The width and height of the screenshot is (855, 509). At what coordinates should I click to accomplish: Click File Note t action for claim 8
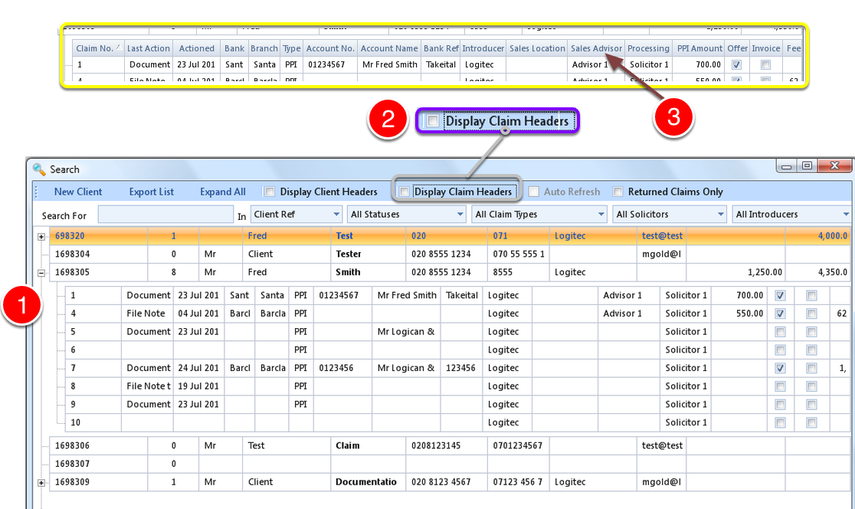(148, 386)
